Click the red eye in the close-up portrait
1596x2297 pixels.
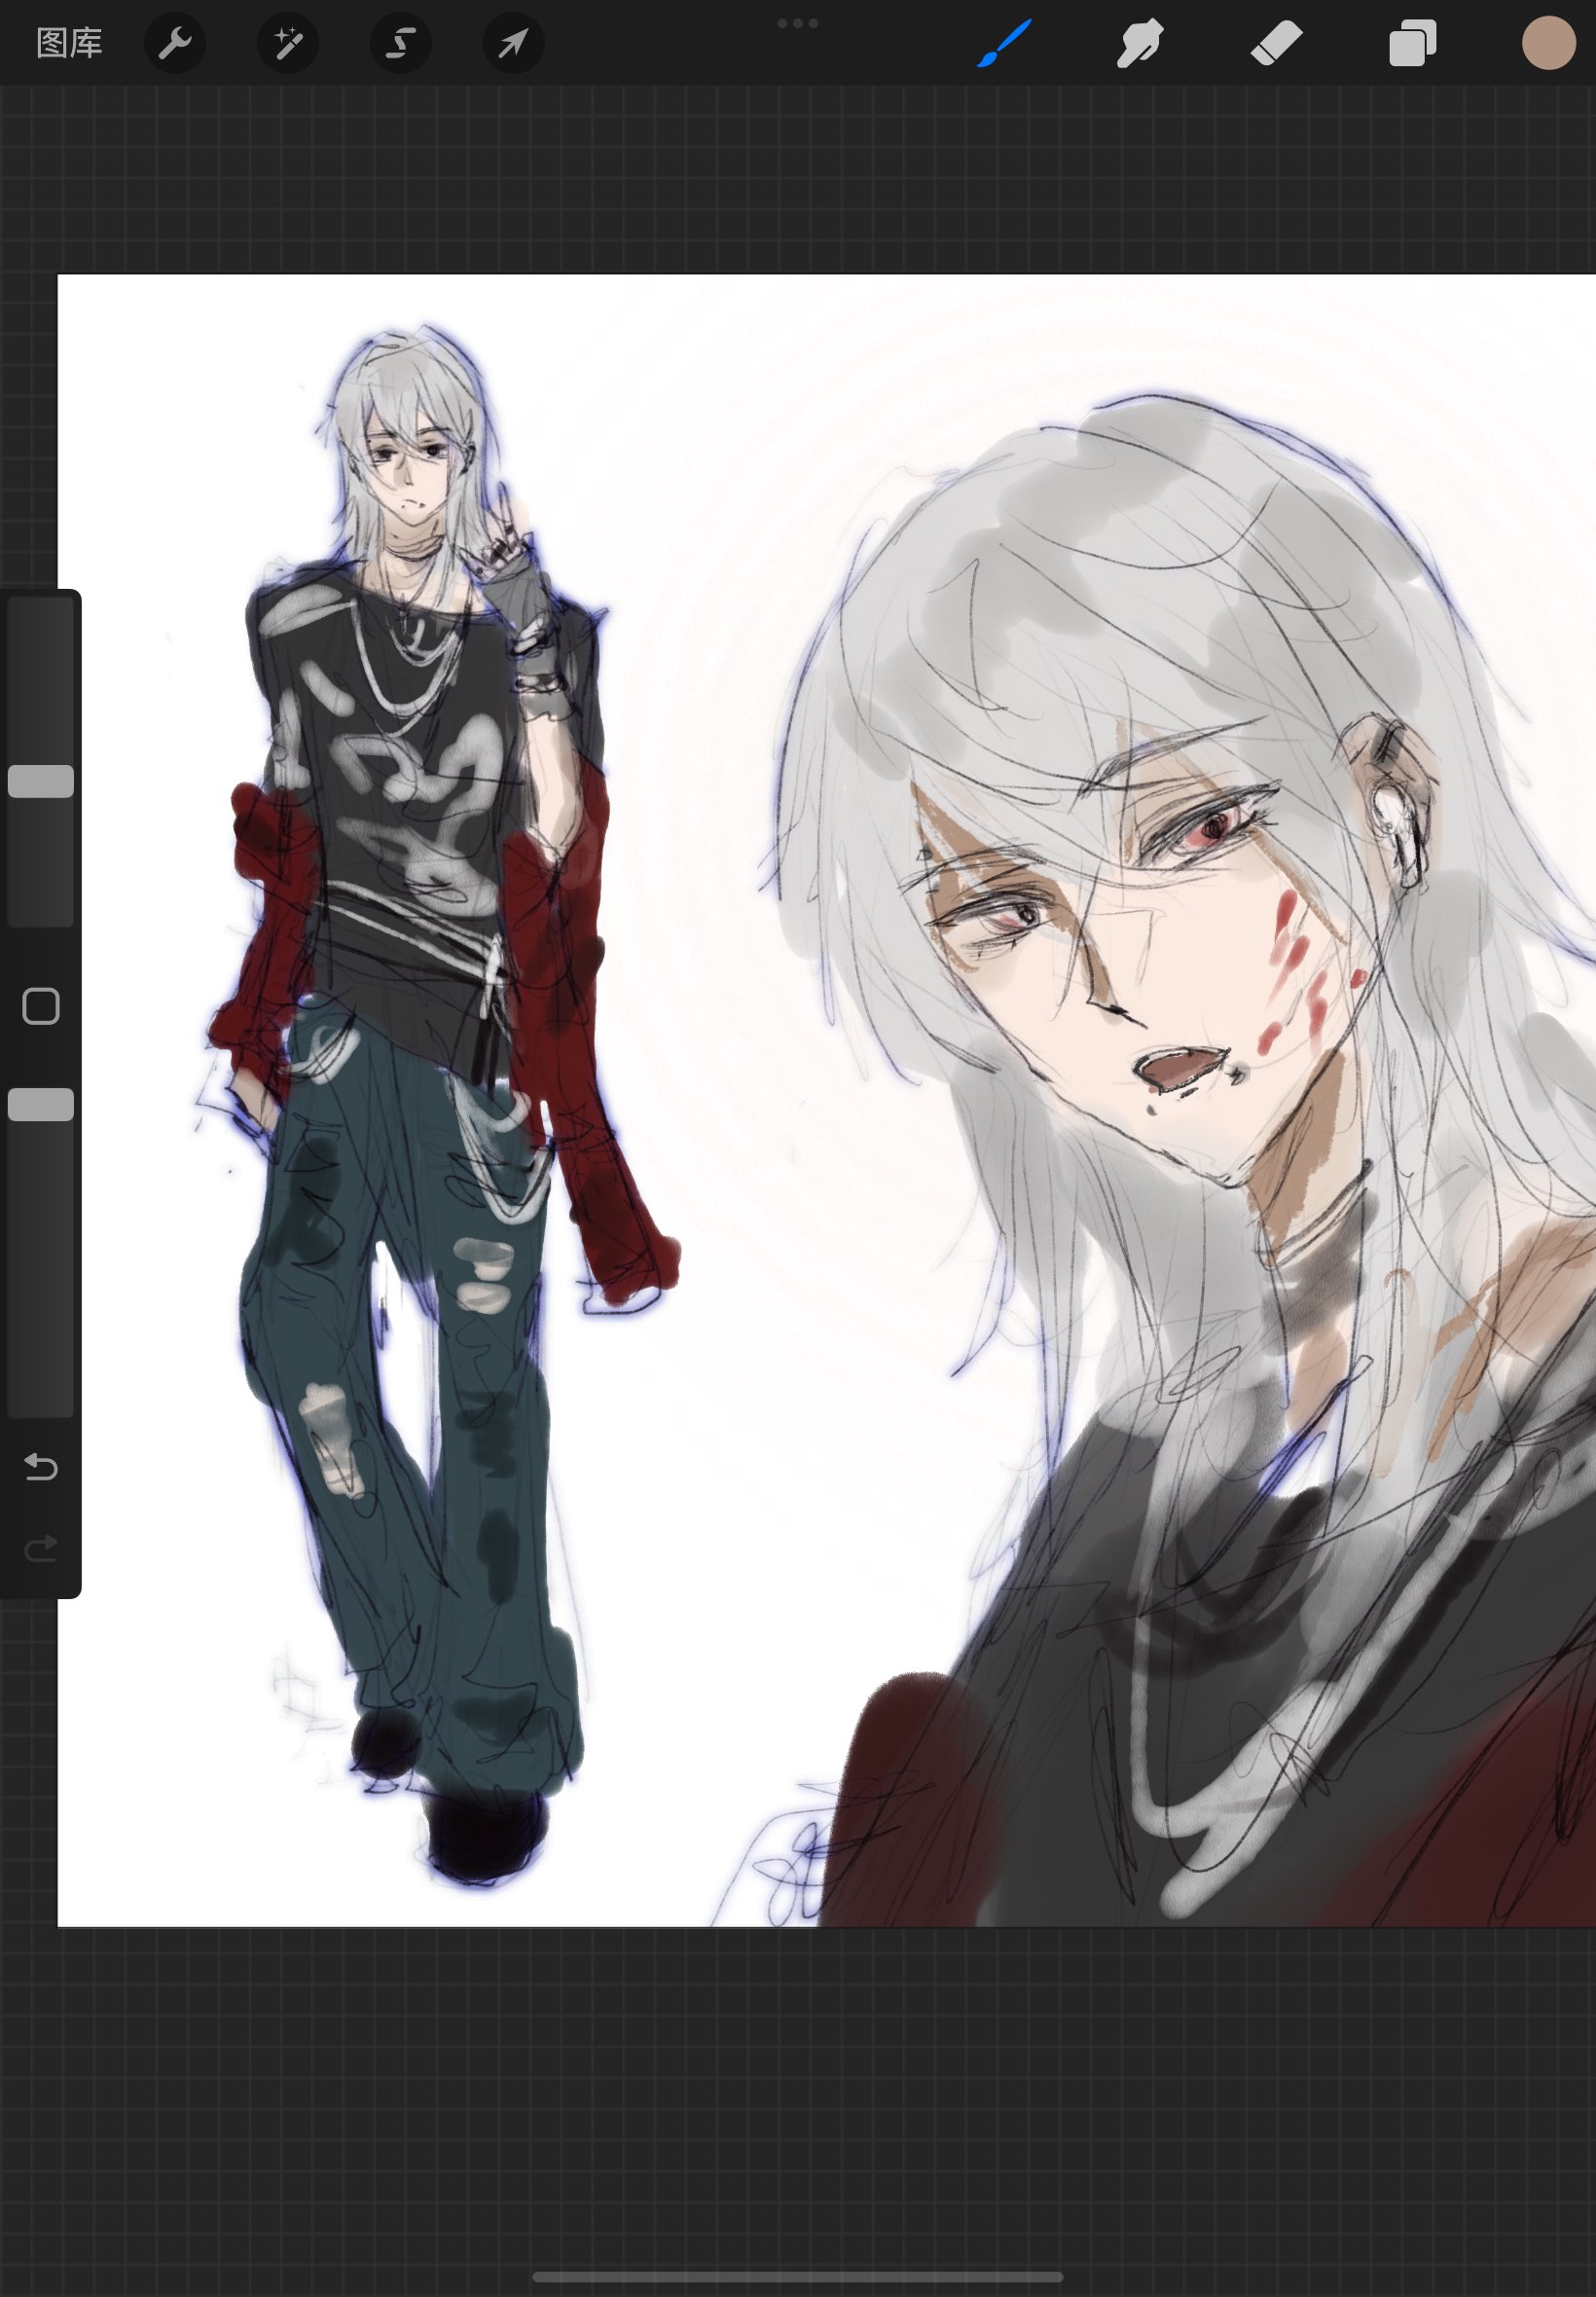tap(1214, 826)
